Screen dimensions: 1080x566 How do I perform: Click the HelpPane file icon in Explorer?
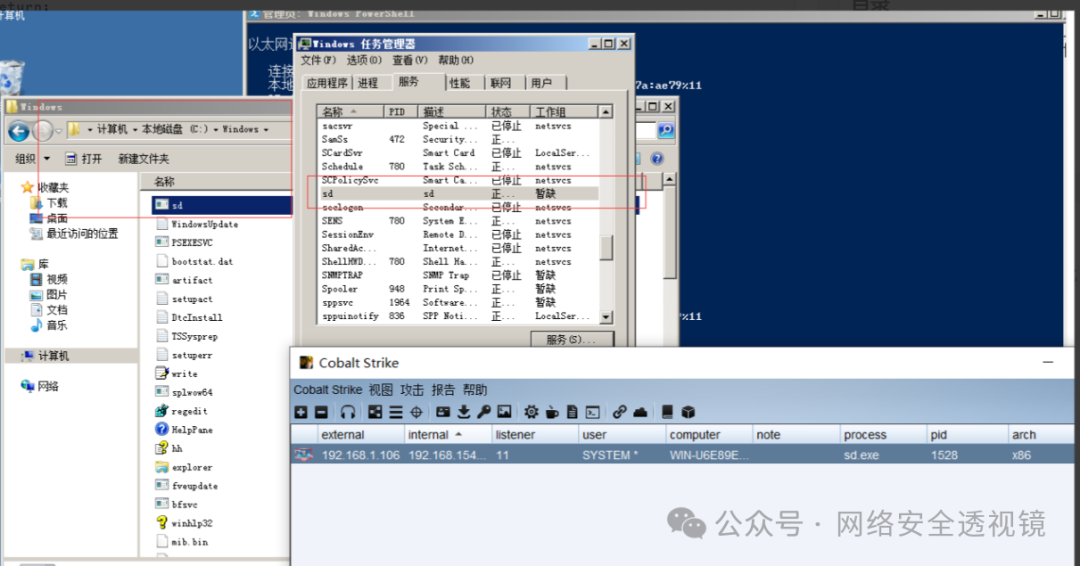(161, 429)
